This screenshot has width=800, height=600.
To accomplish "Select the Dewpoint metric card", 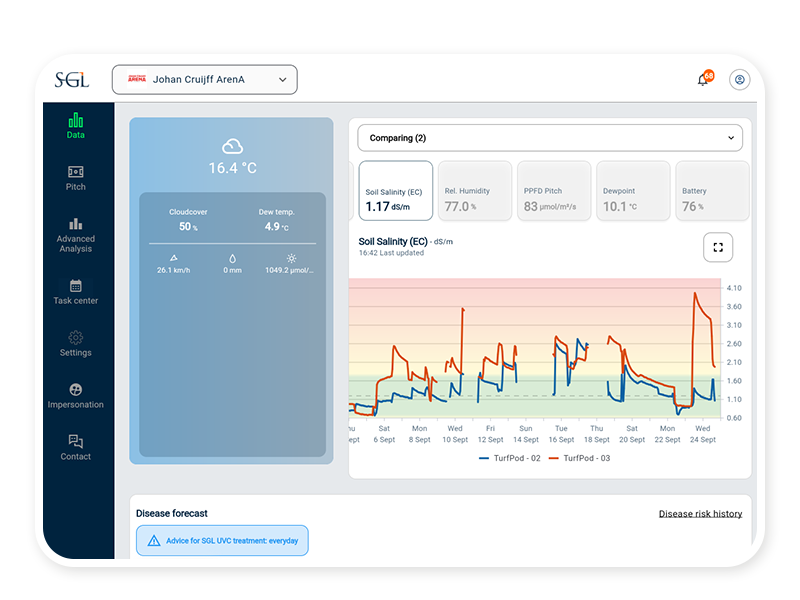I will [x=633, y=191].
